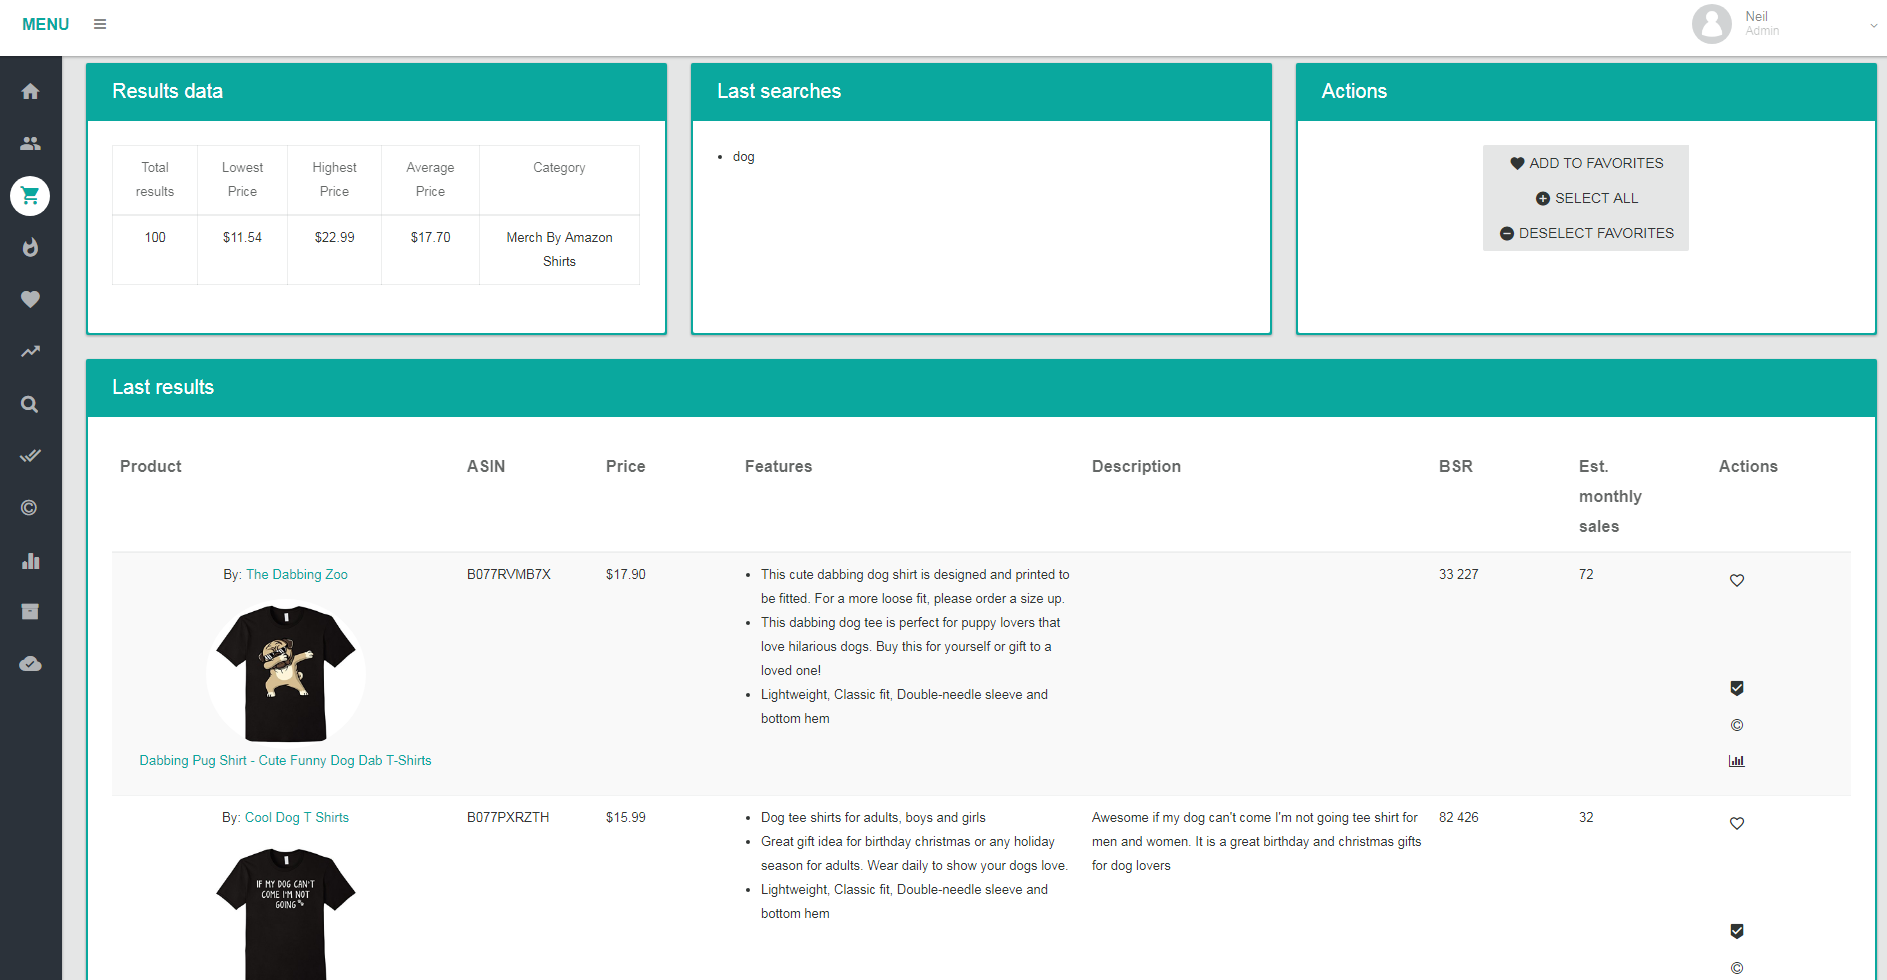Click the Features column header
Screen dimensions: 1887x980
[x=778, y=466]
